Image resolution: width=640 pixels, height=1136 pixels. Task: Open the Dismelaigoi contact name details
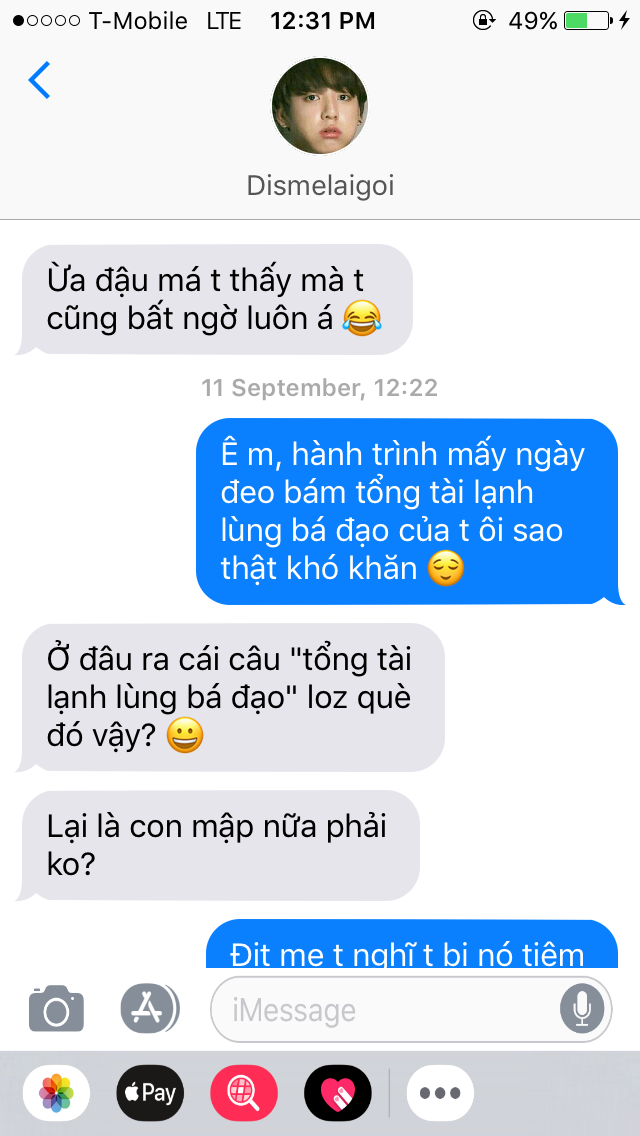click(320, 186)
